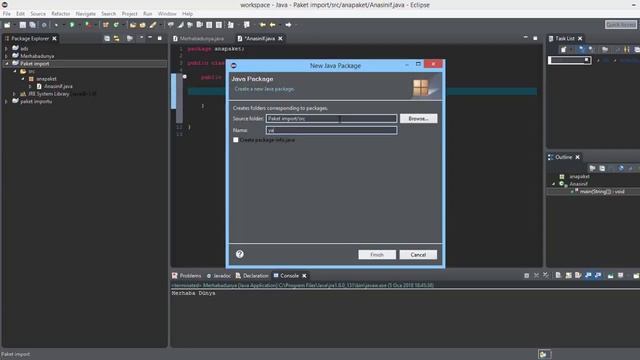Collapse the src folder node
This screenshot has height=360, width=640.
pyautogui.click(x=14, y=71)
